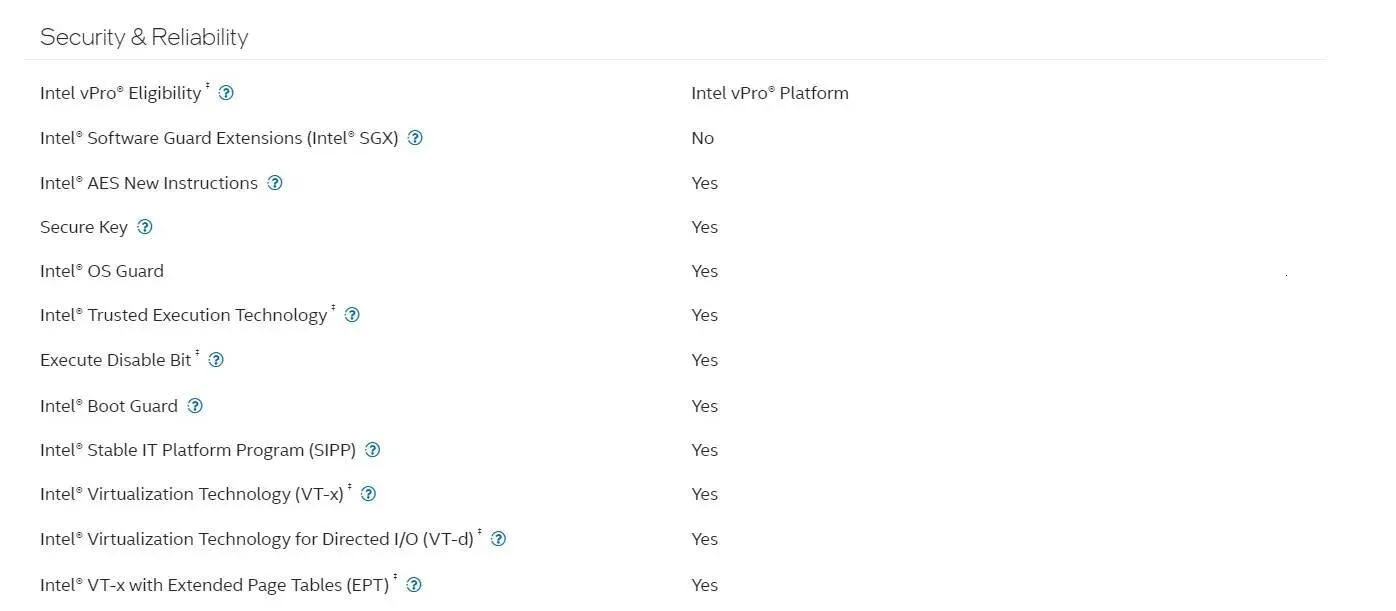Open Trusted Execution Technology help tooltip icon
The width and height of the screenshot is (1396, 611).
352,315
